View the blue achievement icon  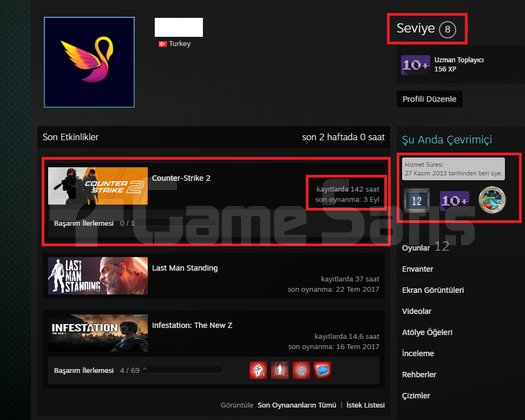pyautogui.click(x=322, y=370)
